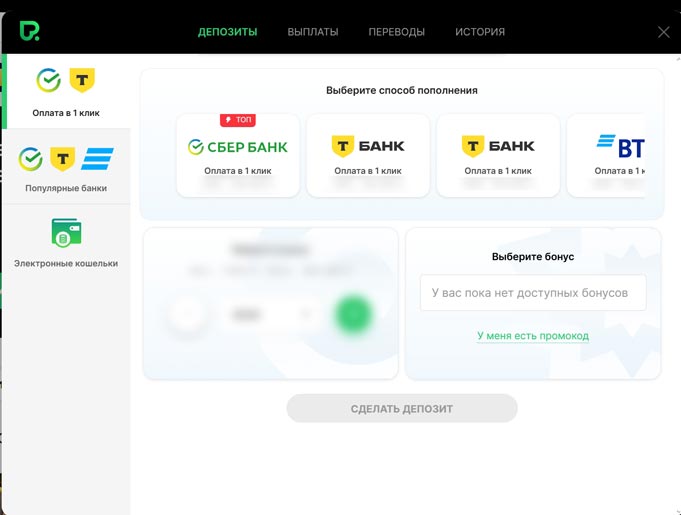Select the Сбербанк one-click payment card
681x515 pixels.
[x=238, y=155]
